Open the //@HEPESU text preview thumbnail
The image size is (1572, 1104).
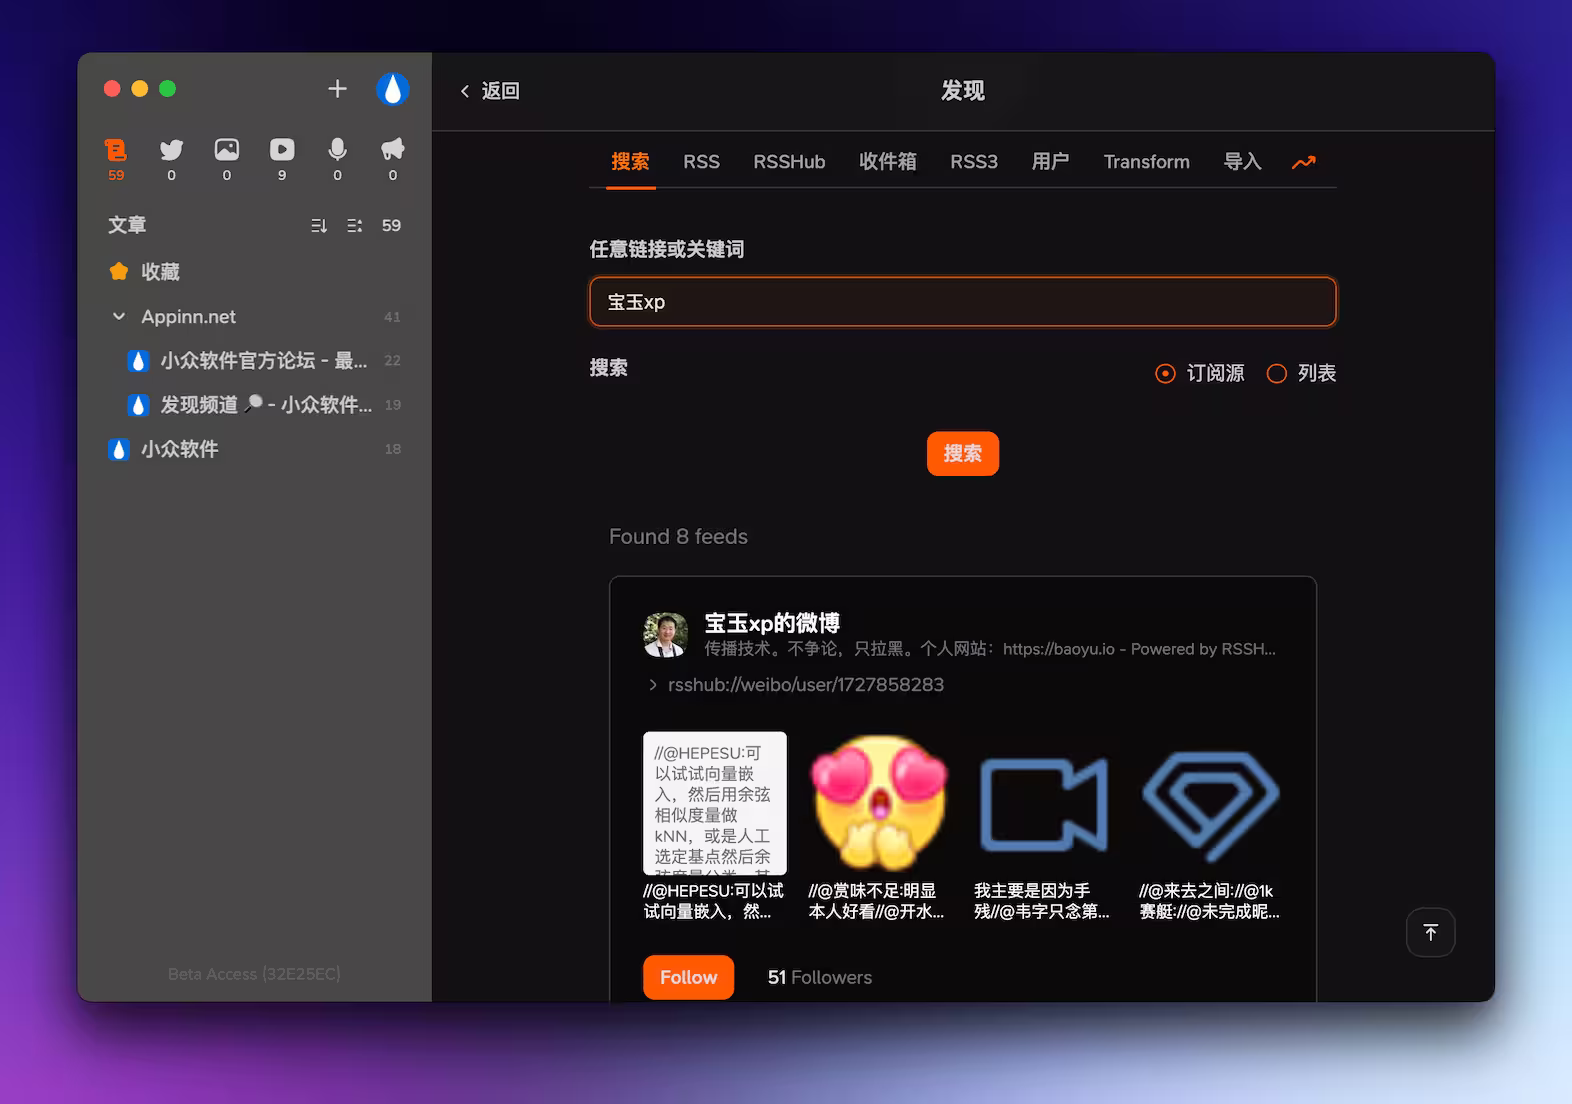tap(714, 803)
